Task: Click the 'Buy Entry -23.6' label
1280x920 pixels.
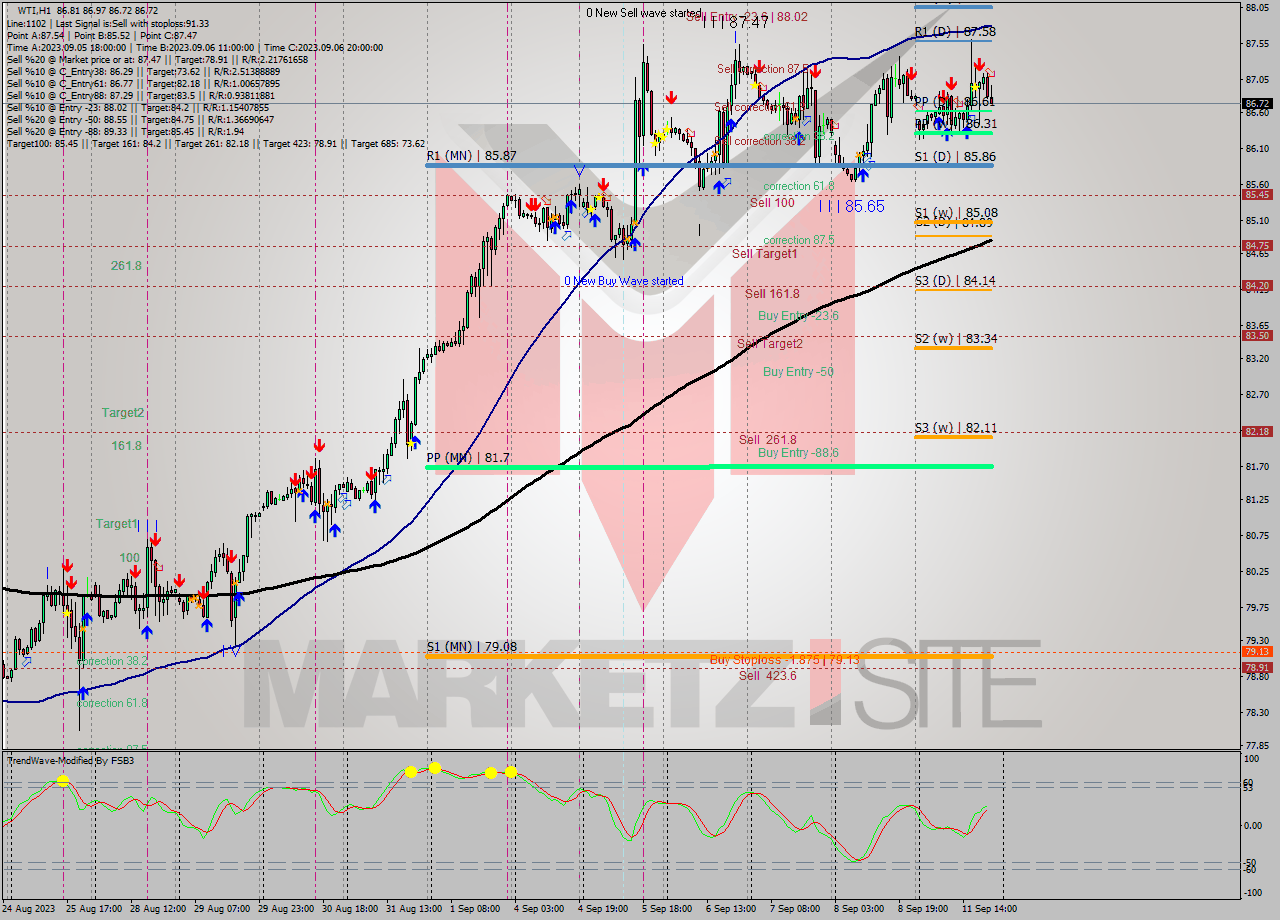Action: click(x=798, y=316)
